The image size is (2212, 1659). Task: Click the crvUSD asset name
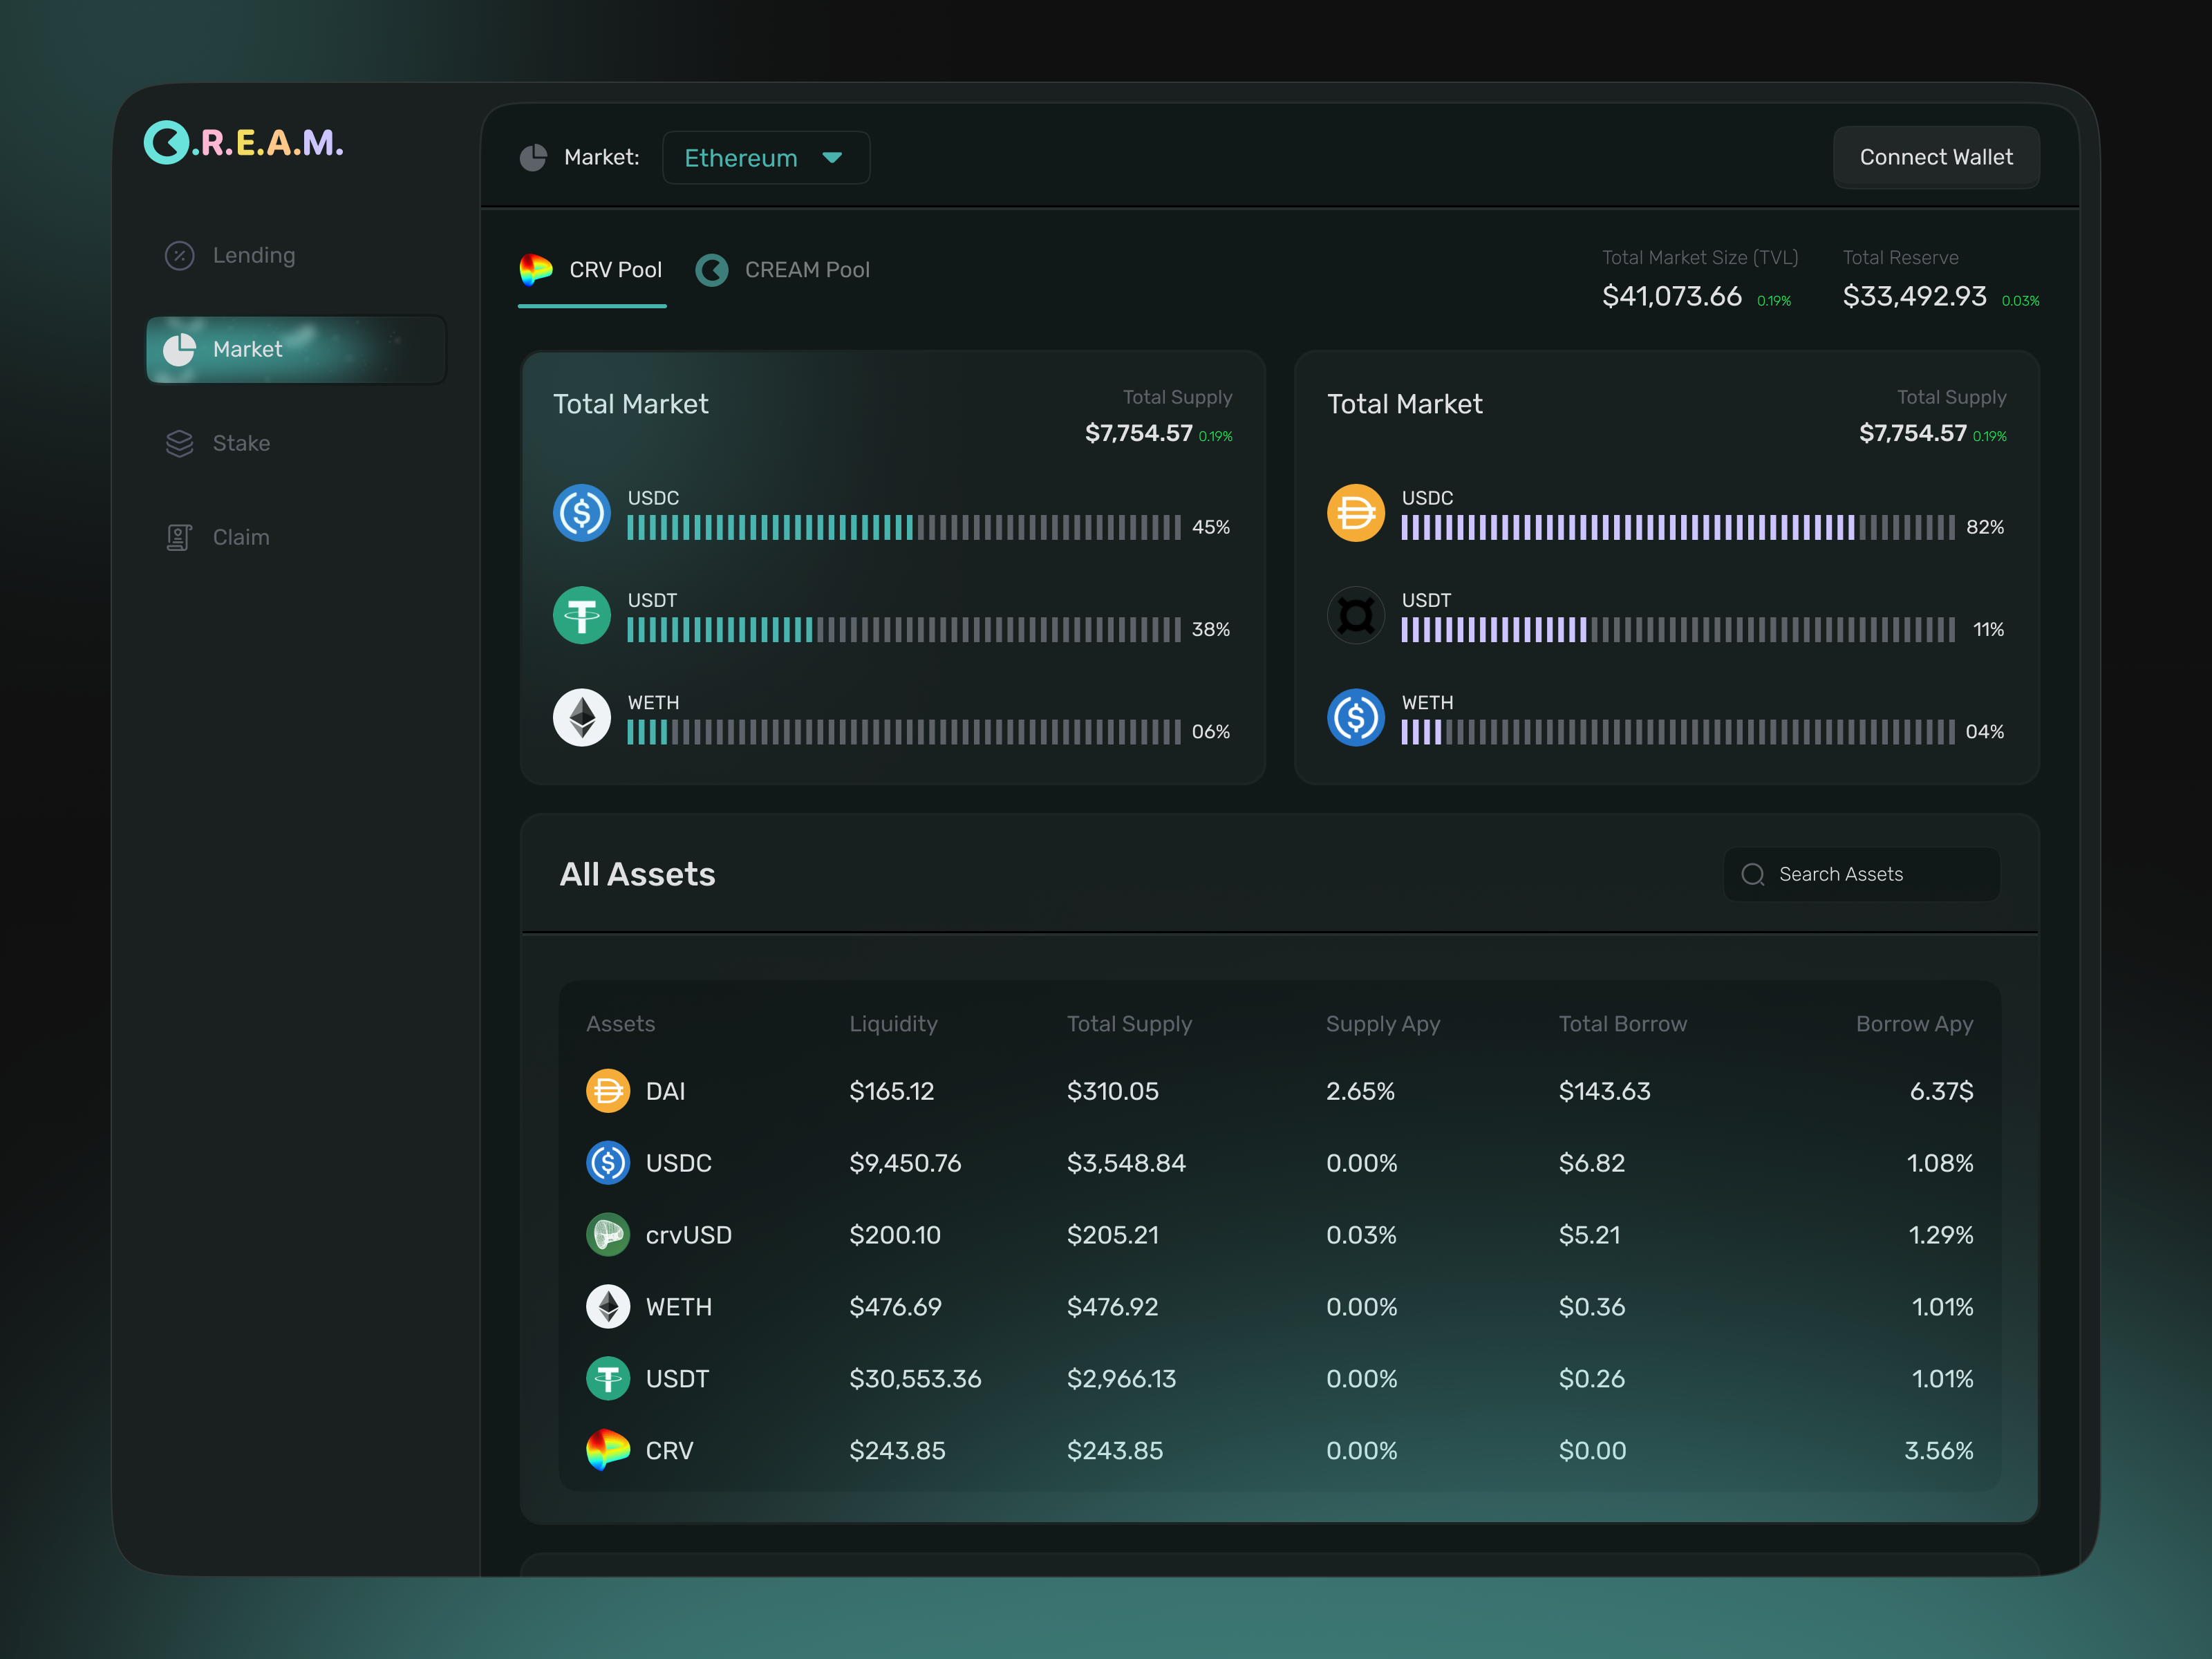(689, 1235)
